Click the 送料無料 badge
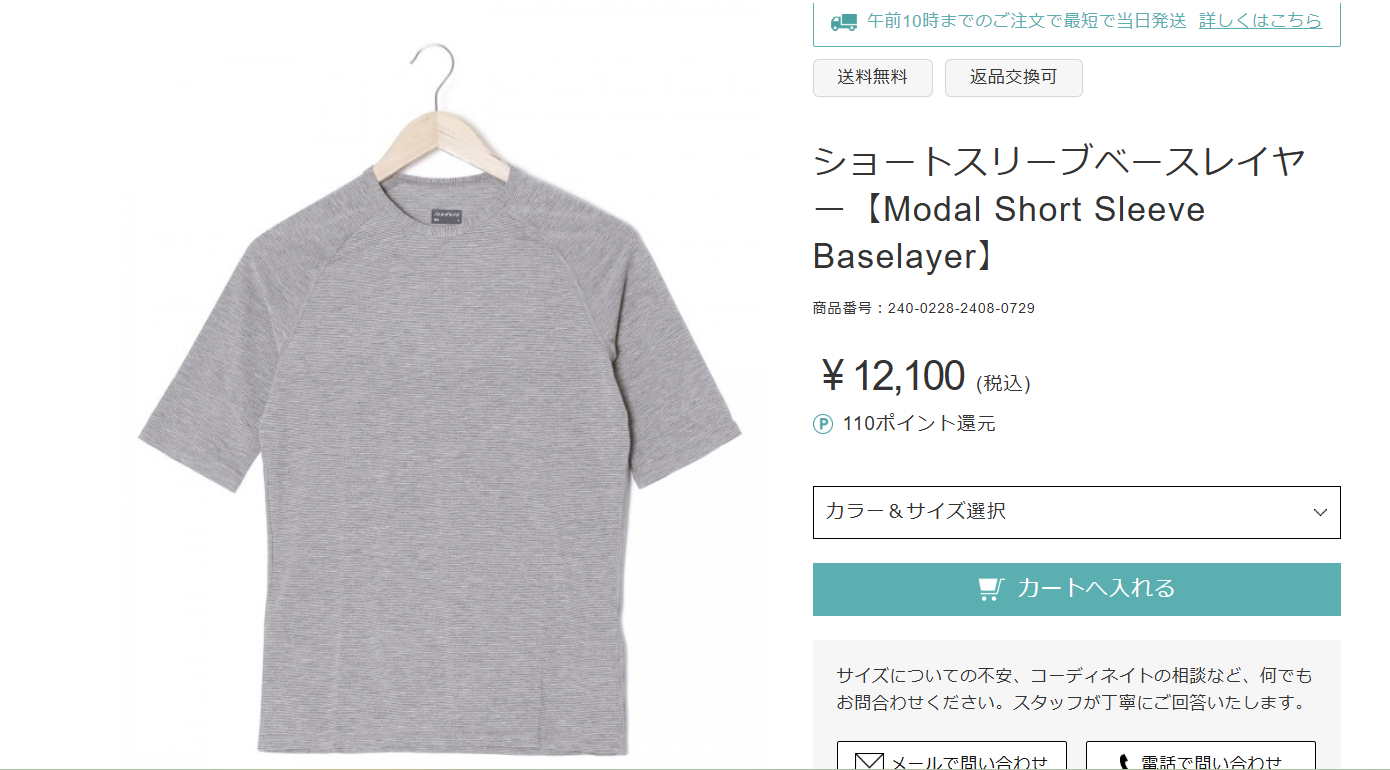The height and width of the screenshot is (770, 1390). (x=872, y=77)
